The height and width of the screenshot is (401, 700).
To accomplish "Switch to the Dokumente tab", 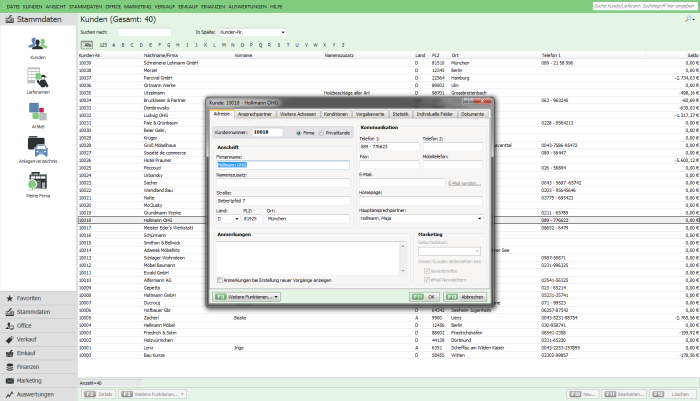I will [472, 114].
